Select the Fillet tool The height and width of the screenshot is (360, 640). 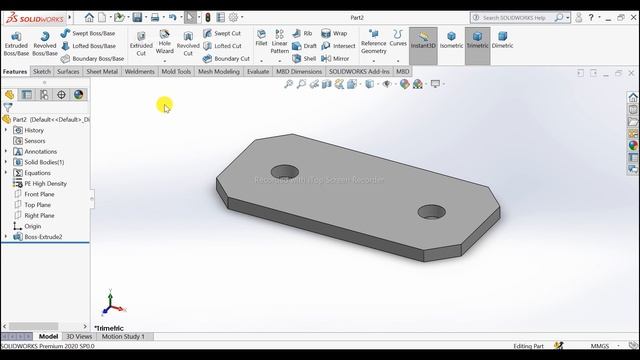point(261,38)
